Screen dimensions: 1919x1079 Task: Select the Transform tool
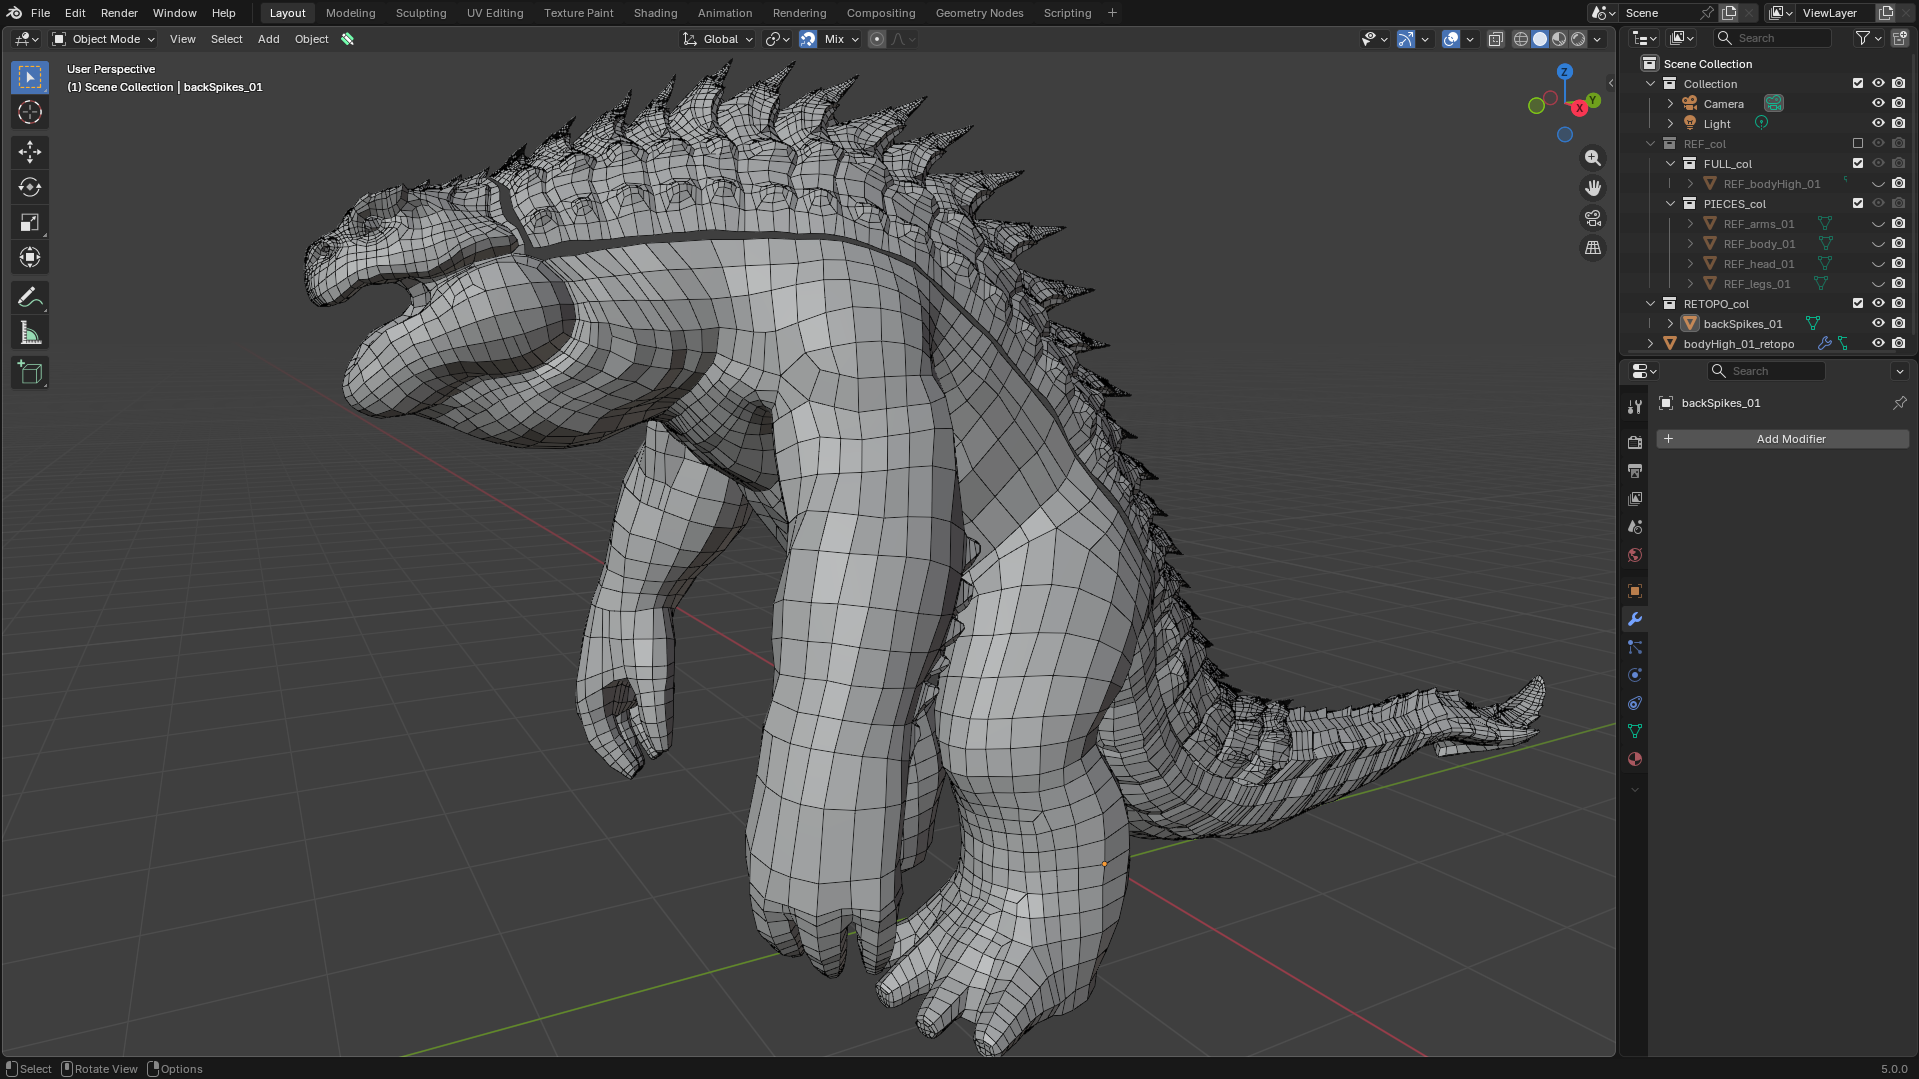30,257
